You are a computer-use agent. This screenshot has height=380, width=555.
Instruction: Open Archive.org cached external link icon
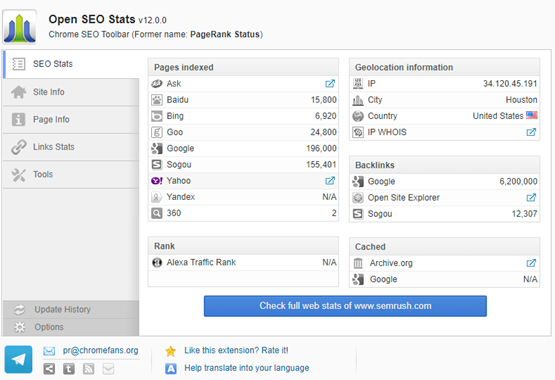coord(531,263)
